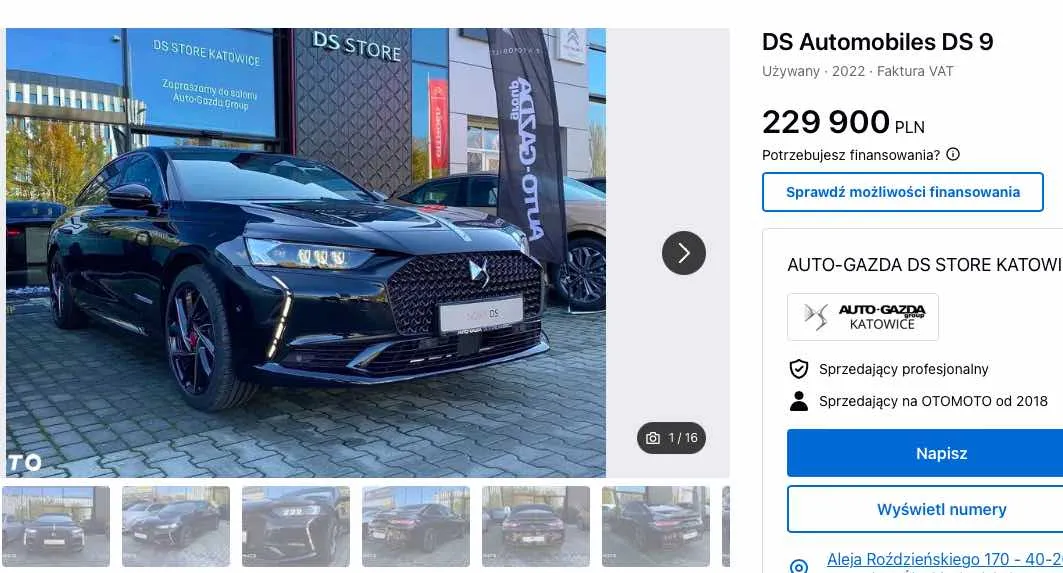Click AUTO-GAZDA DS STORE seller name
Screen dimensions: 1063x573
point(925,264)
